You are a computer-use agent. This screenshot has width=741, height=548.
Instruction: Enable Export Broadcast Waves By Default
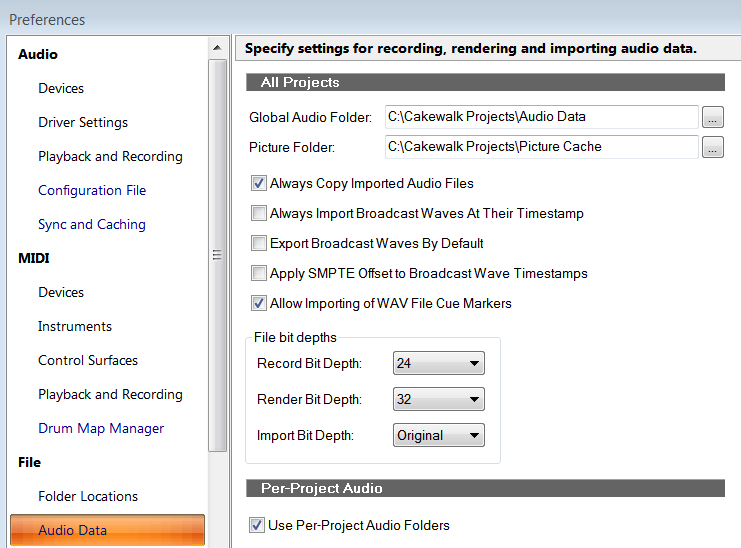(x=258, y=244)
